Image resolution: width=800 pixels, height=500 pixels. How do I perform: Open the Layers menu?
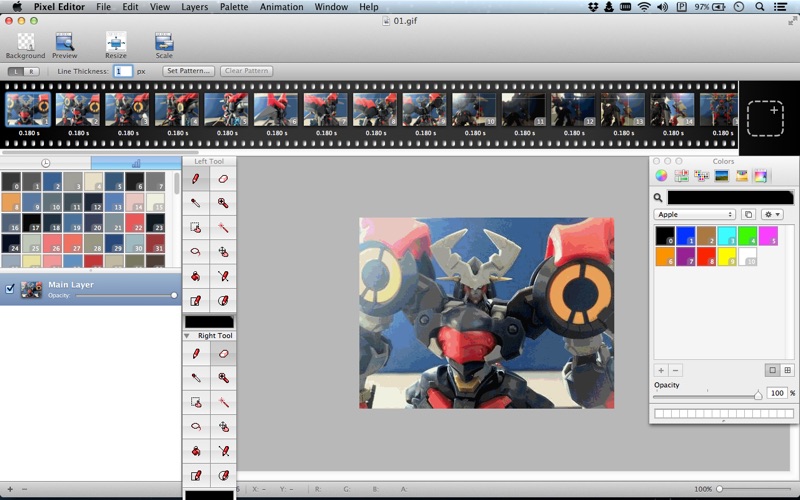[195, 7]
